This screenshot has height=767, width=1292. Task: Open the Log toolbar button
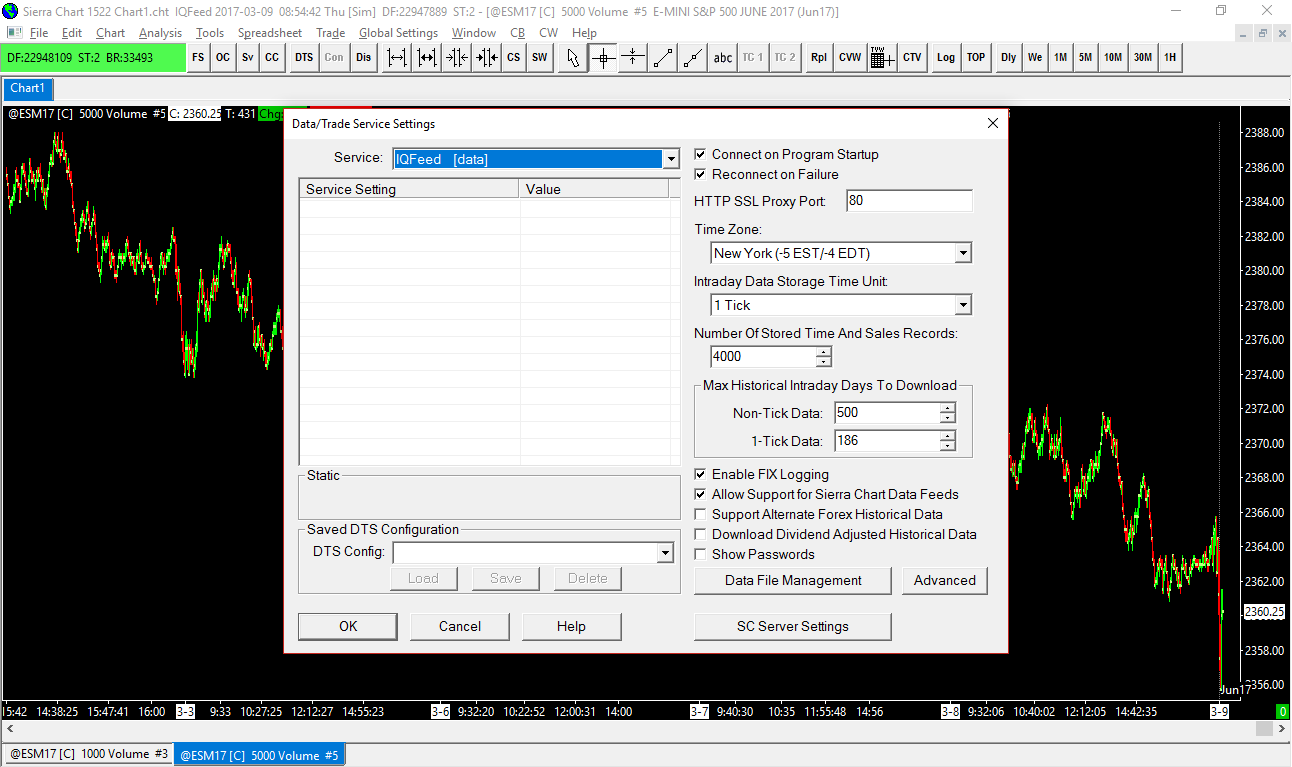point(946,58)
